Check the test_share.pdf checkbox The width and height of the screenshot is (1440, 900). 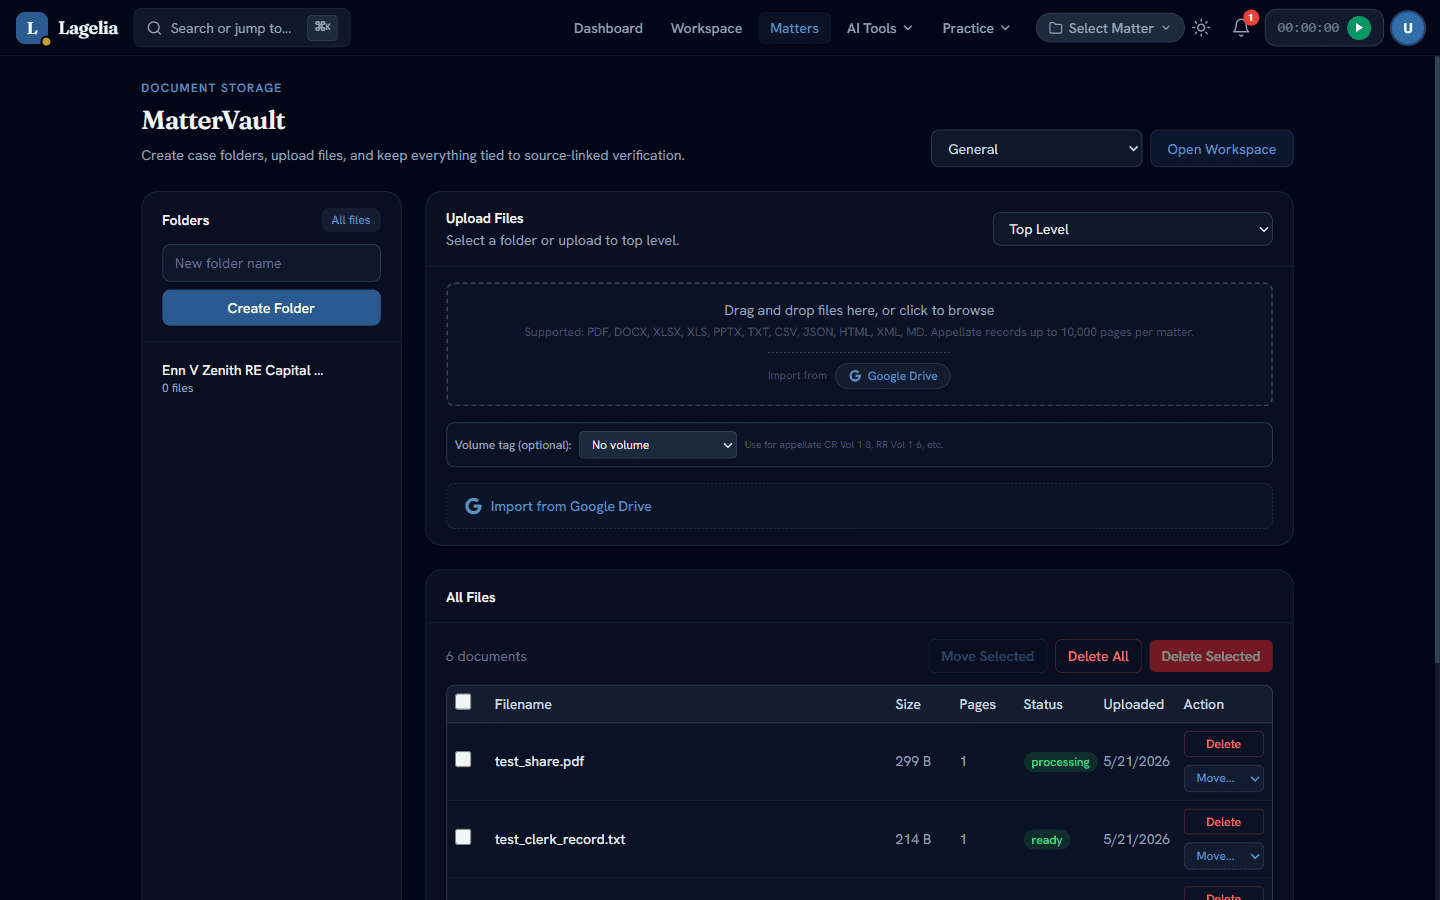(x=463, y=759)
